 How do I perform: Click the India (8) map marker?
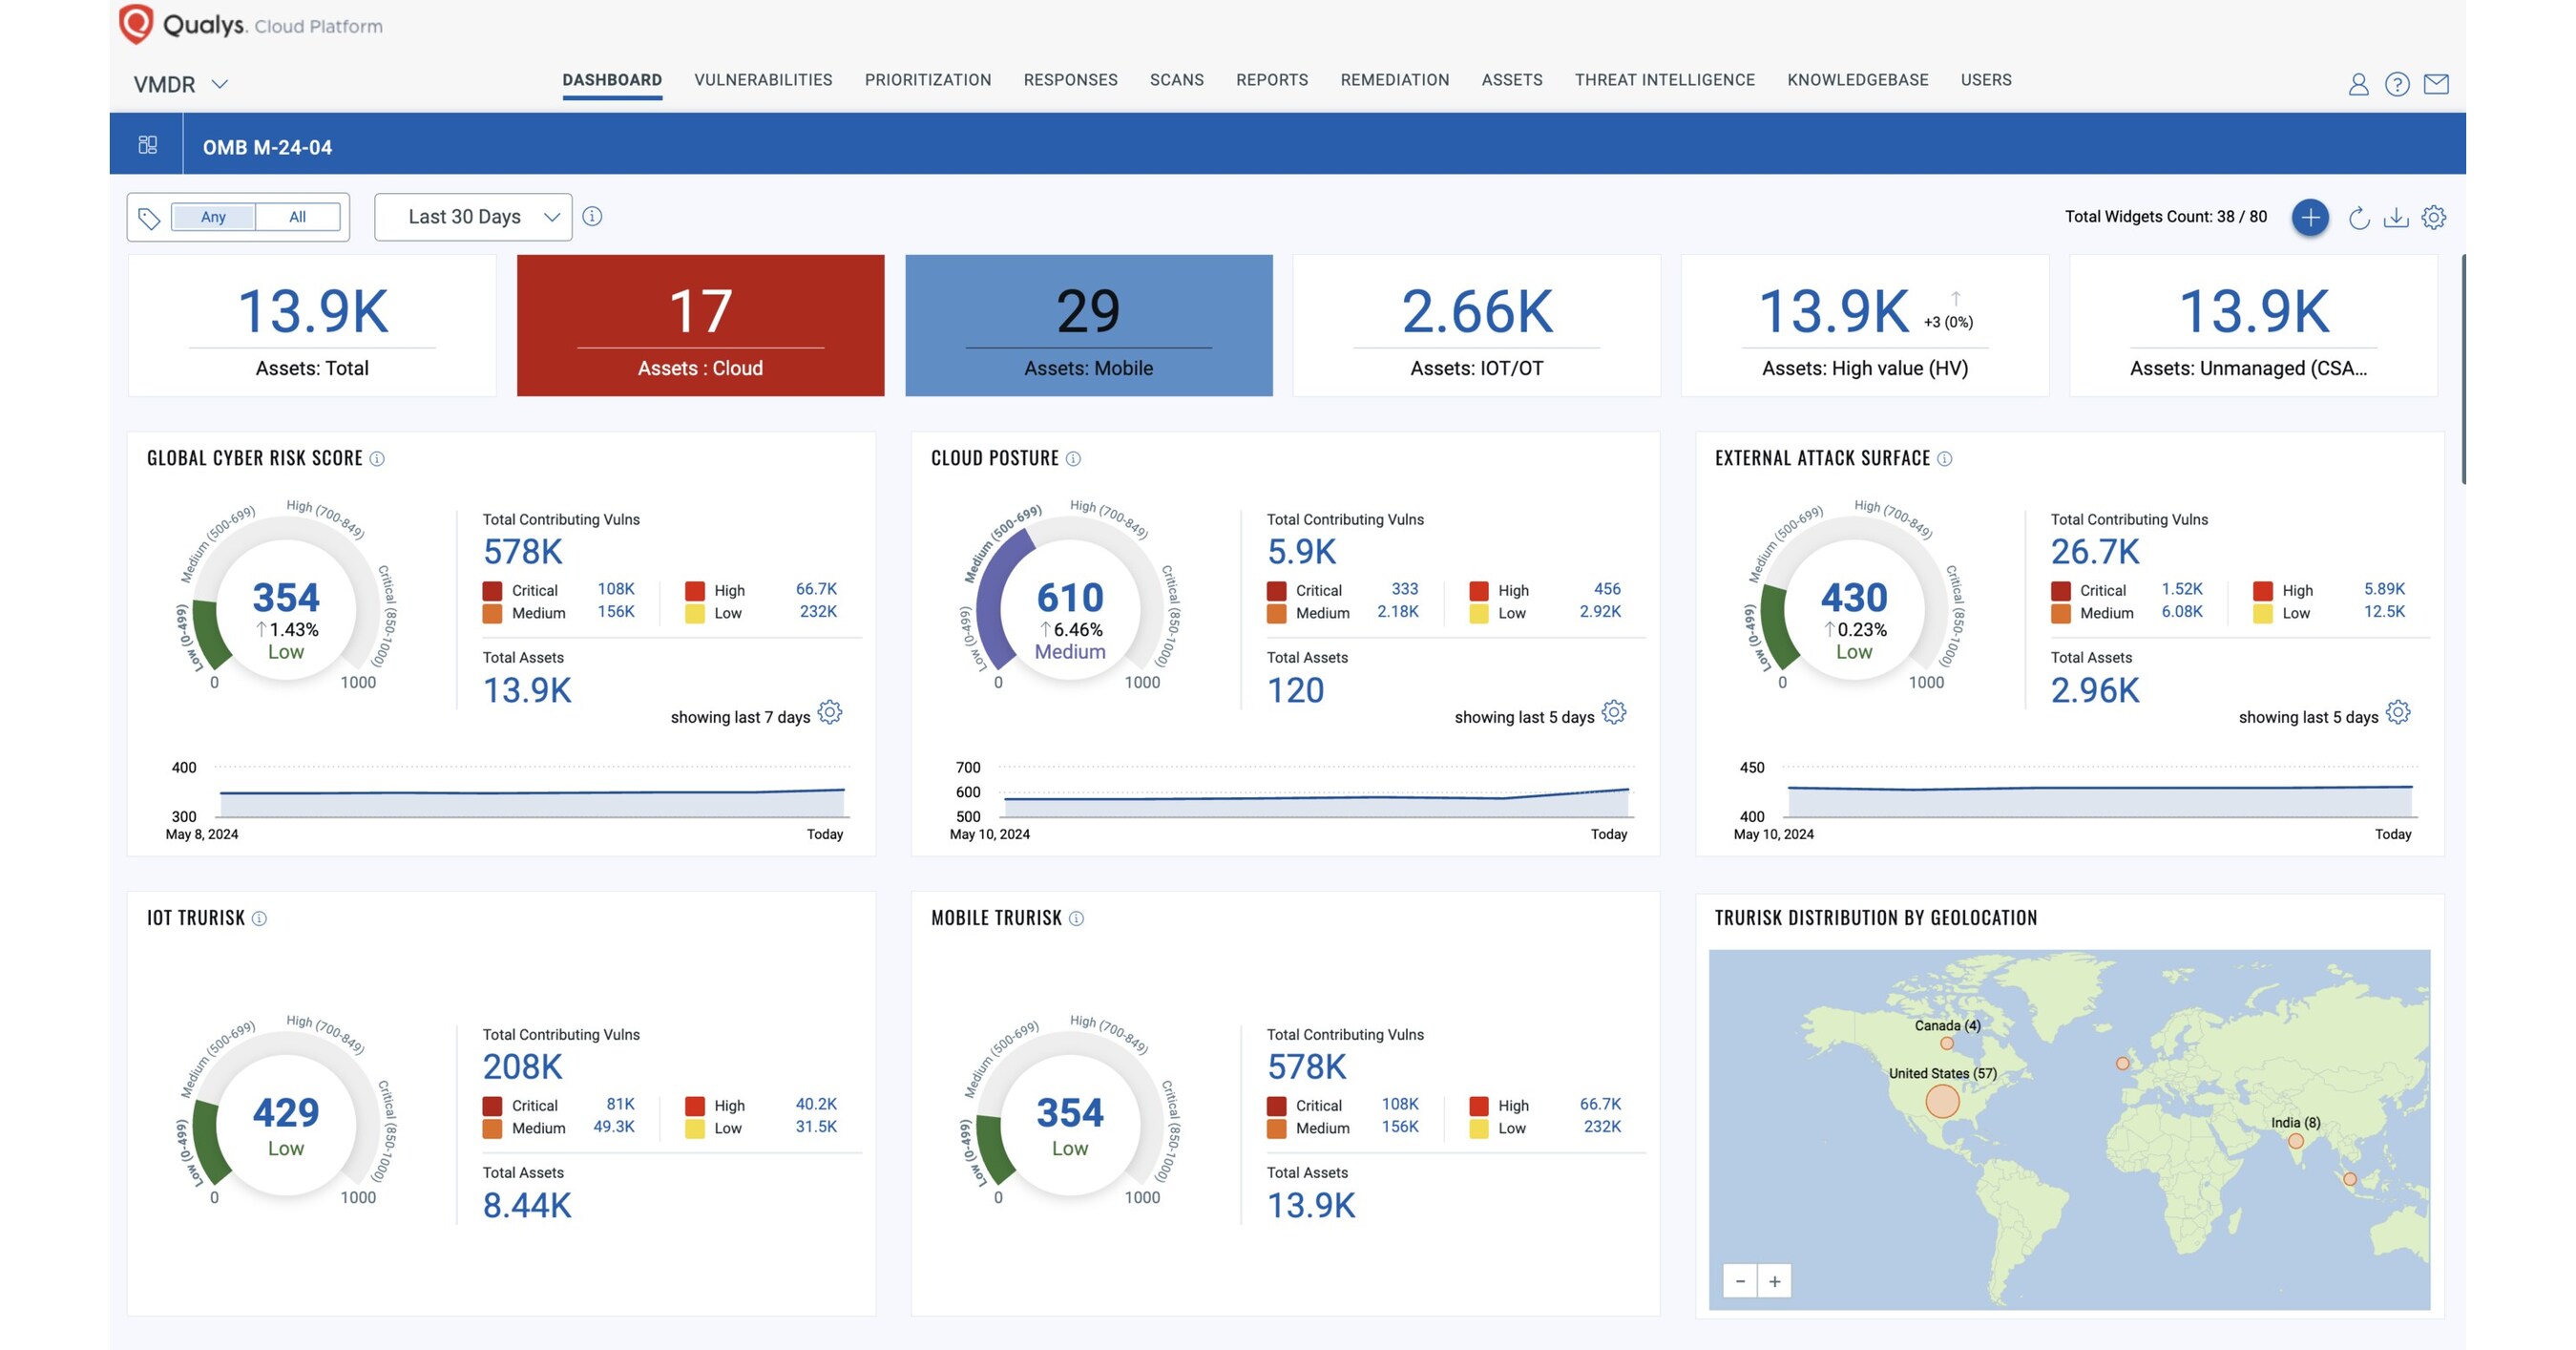pyautogui.click(x=2296, y=1141)
